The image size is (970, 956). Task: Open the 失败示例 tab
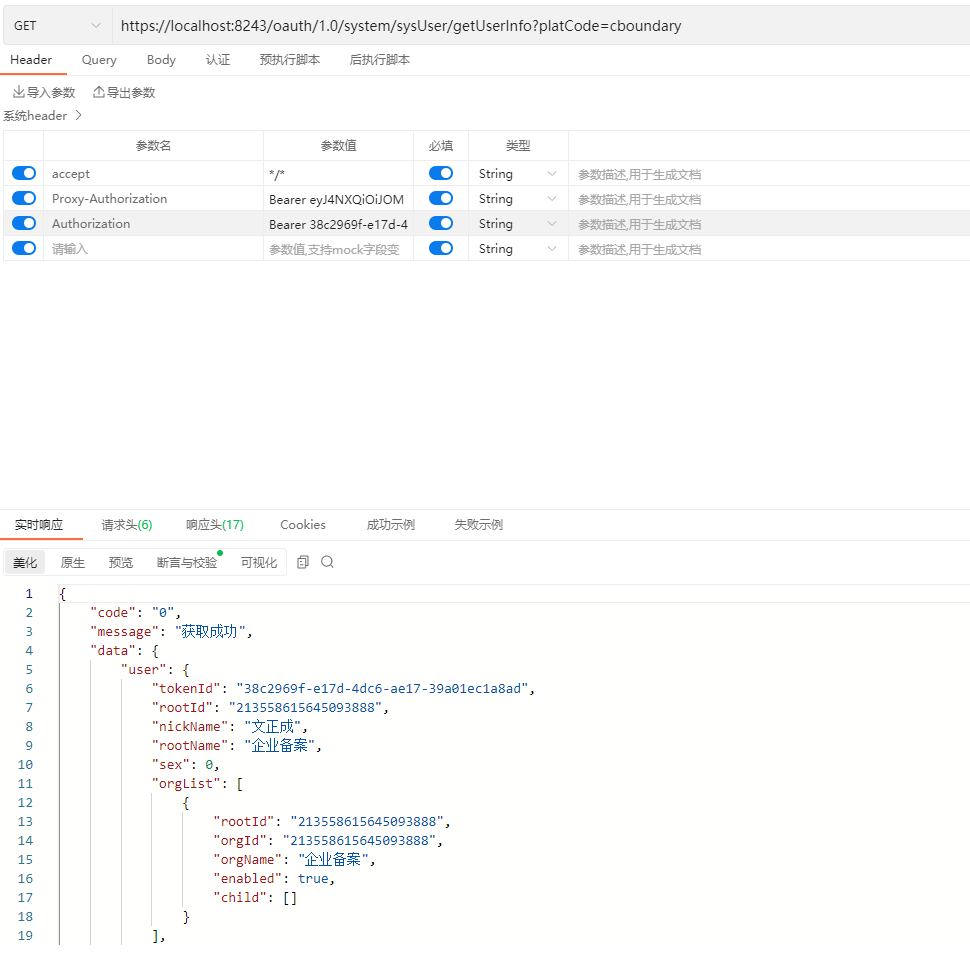tap(478, 525)
